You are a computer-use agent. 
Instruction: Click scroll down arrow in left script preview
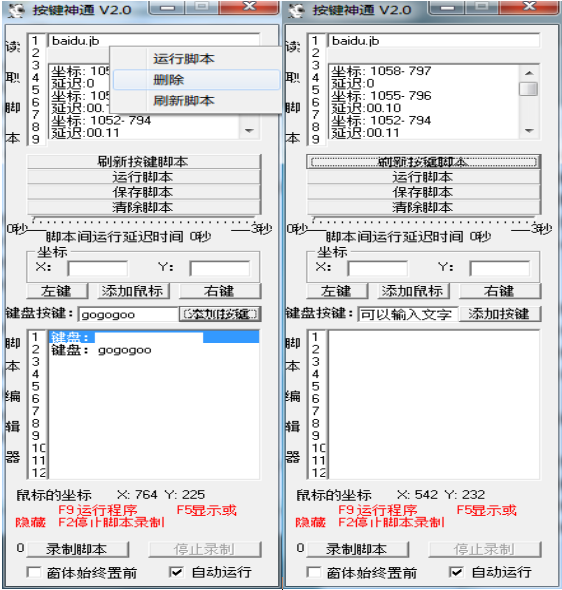coord(249,131)
